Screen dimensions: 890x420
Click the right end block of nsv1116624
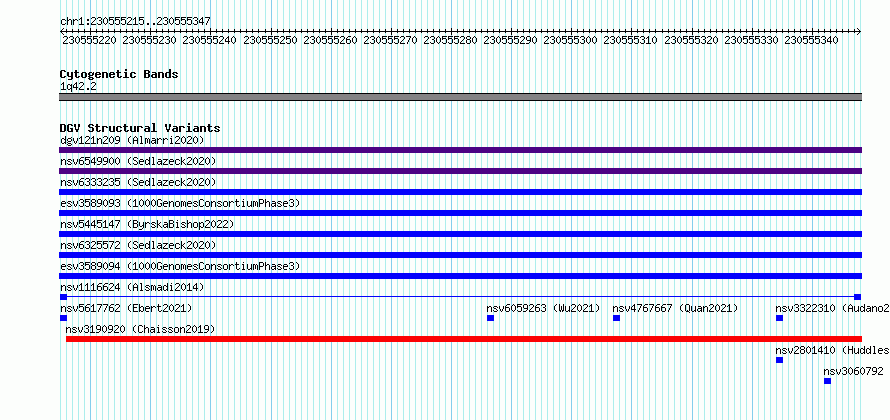point(858,297)
